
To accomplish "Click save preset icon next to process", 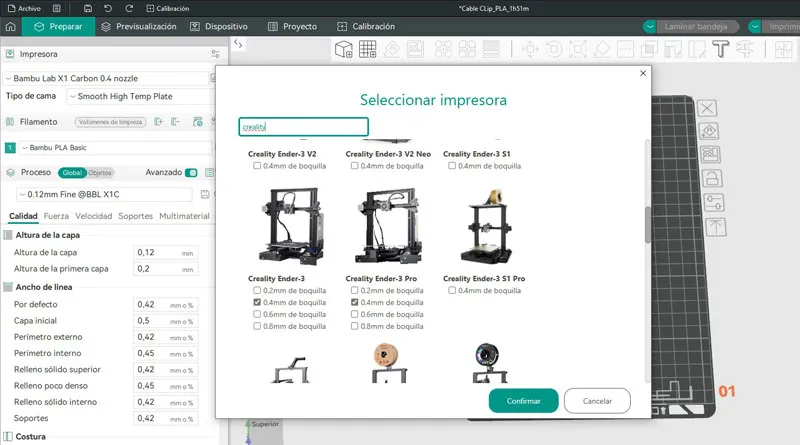I will [x=205, y=194].
